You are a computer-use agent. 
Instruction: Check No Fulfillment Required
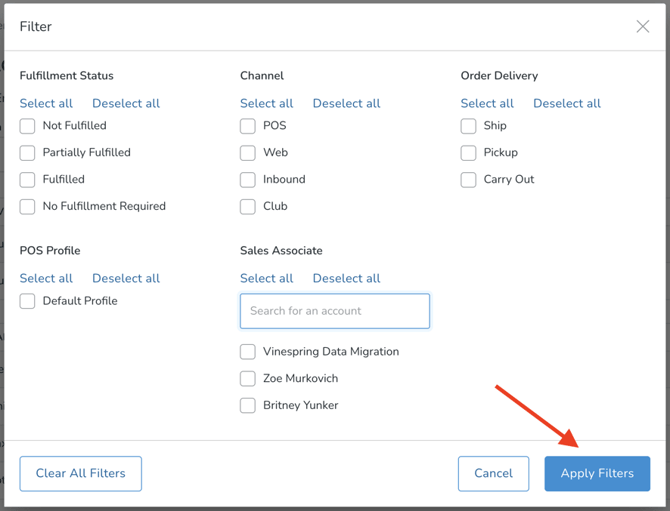(x=28, y=207)
